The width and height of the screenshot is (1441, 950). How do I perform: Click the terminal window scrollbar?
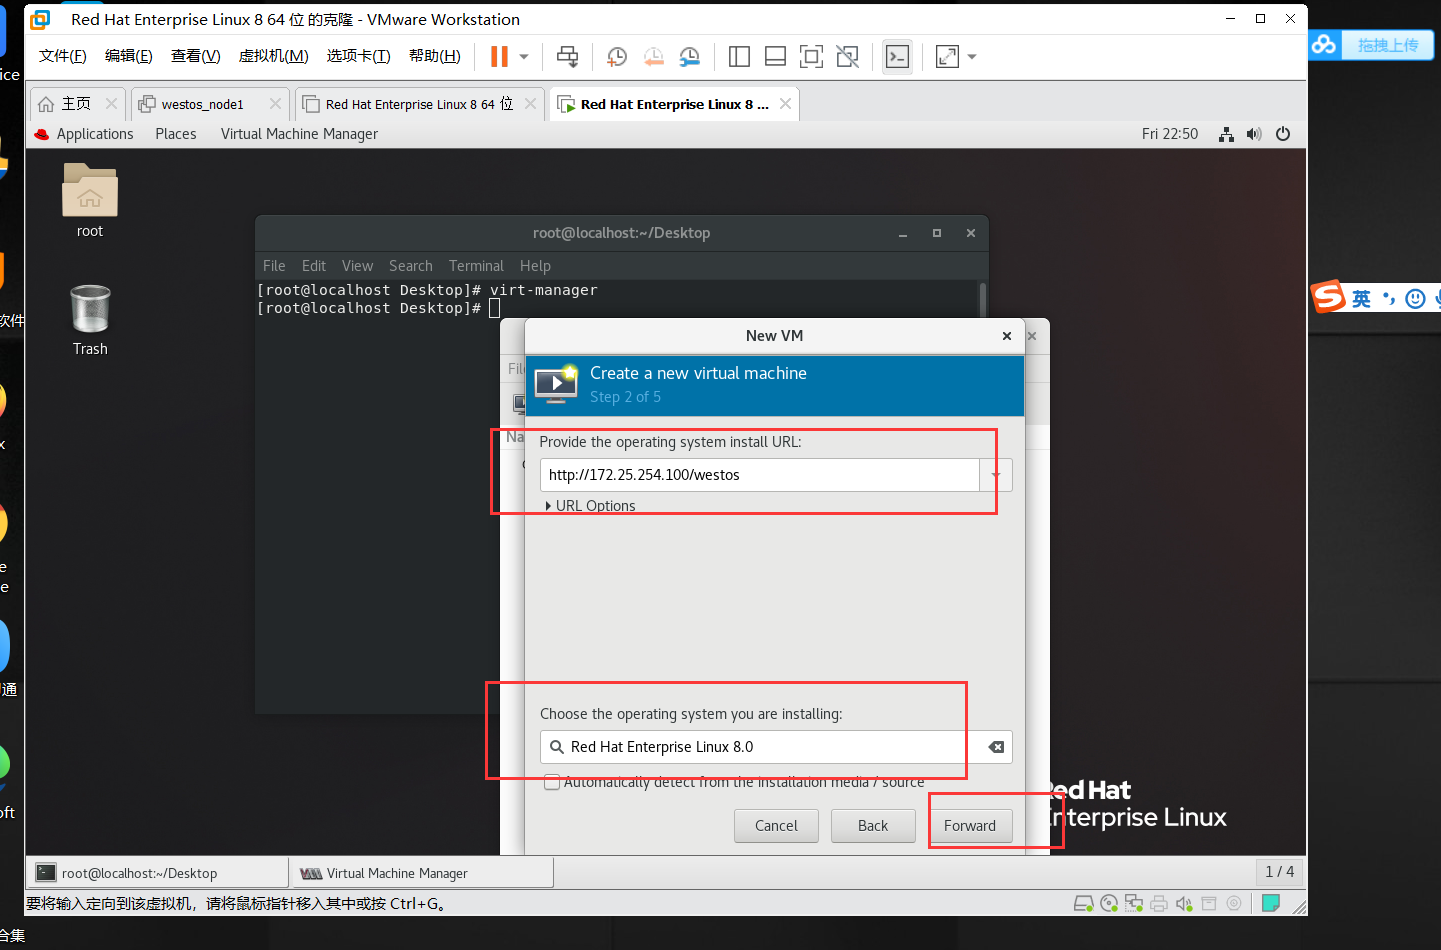983,300
